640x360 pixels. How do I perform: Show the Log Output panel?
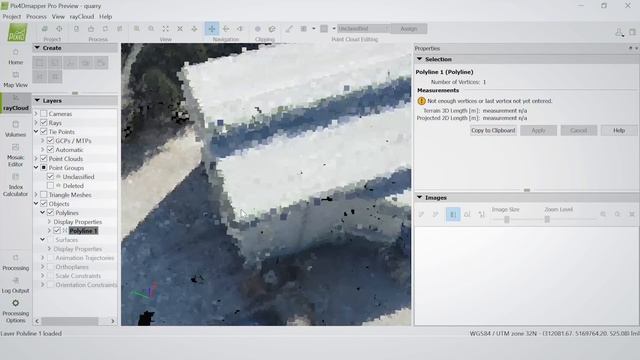click(x=16, y=285)
